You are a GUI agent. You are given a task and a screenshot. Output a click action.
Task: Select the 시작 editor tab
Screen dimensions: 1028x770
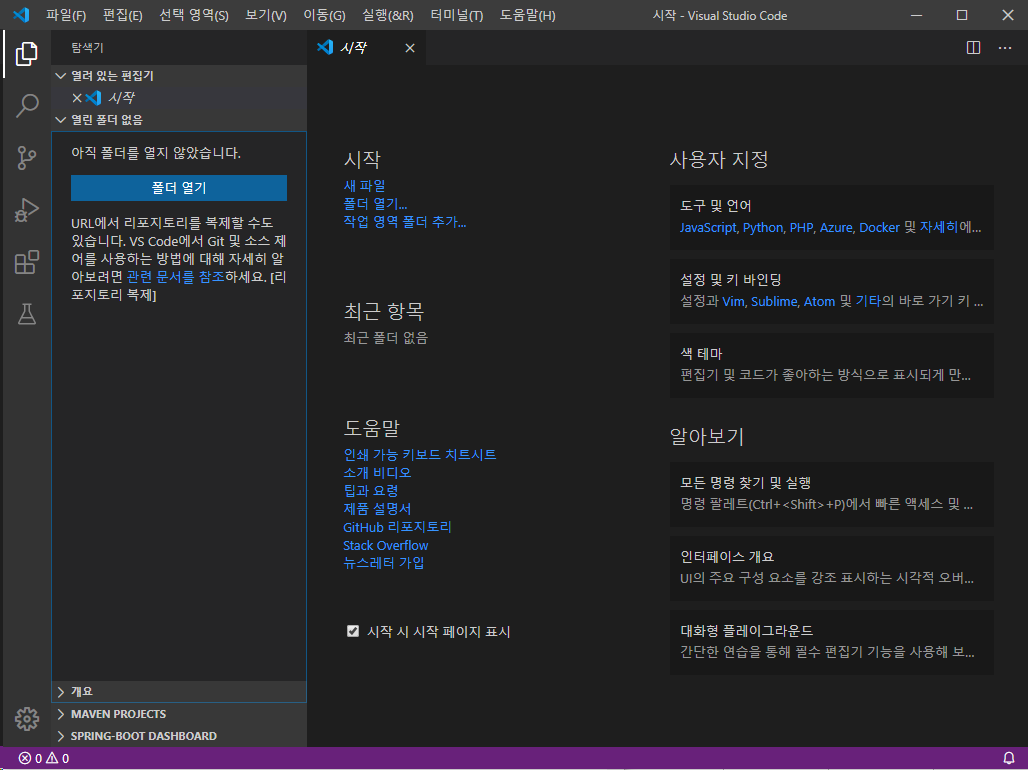coord(366,48)
